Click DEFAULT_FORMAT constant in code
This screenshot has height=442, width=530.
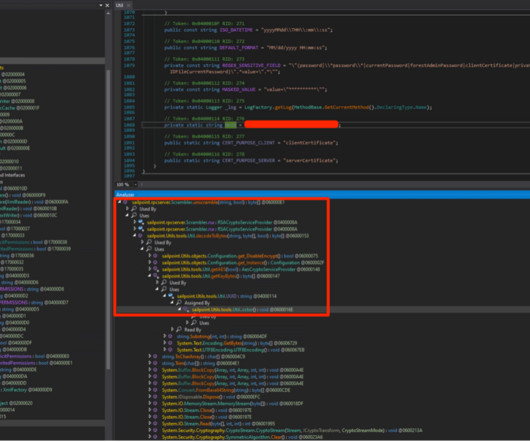pos(239,48)
